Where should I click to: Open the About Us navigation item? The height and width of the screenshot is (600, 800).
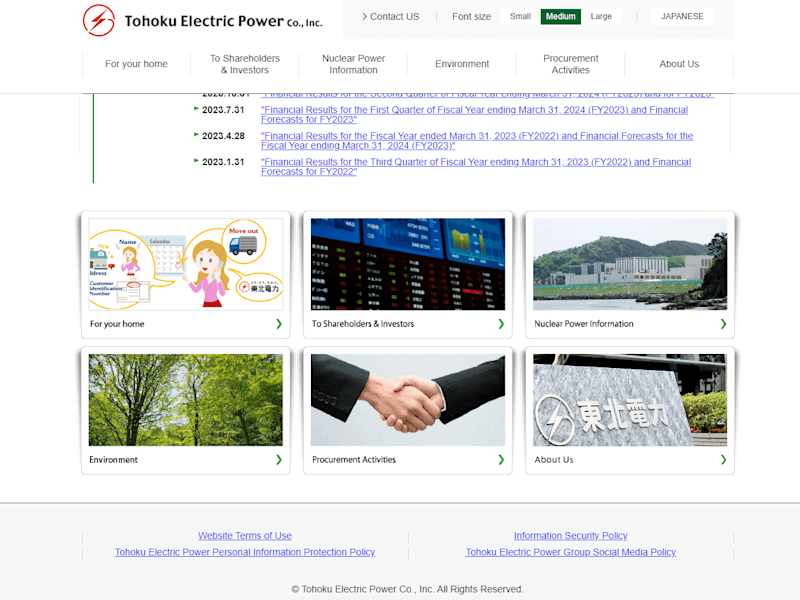[679, 64]
